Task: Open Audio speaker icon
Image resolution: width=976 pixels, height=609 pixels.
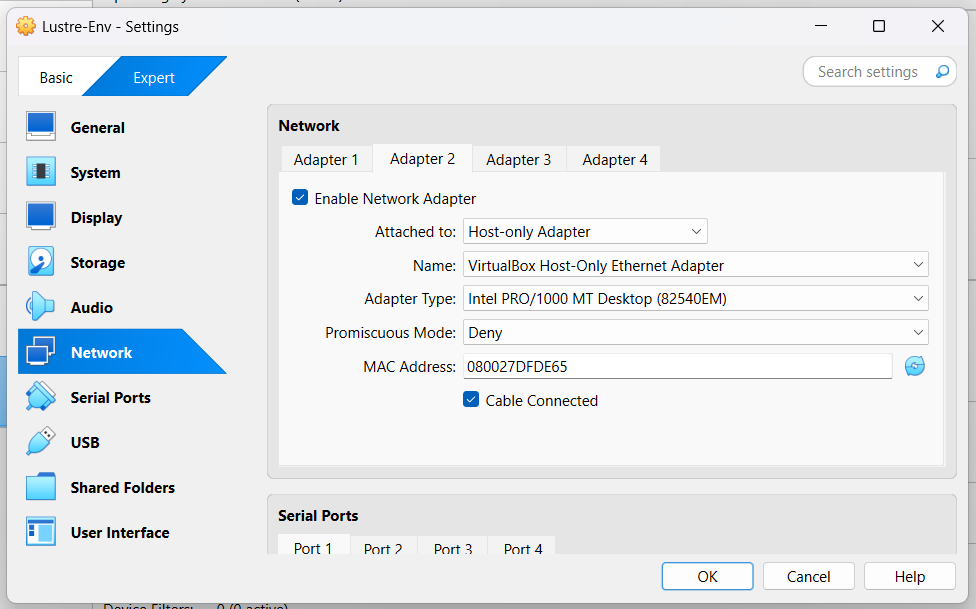Action: point(41,307)
